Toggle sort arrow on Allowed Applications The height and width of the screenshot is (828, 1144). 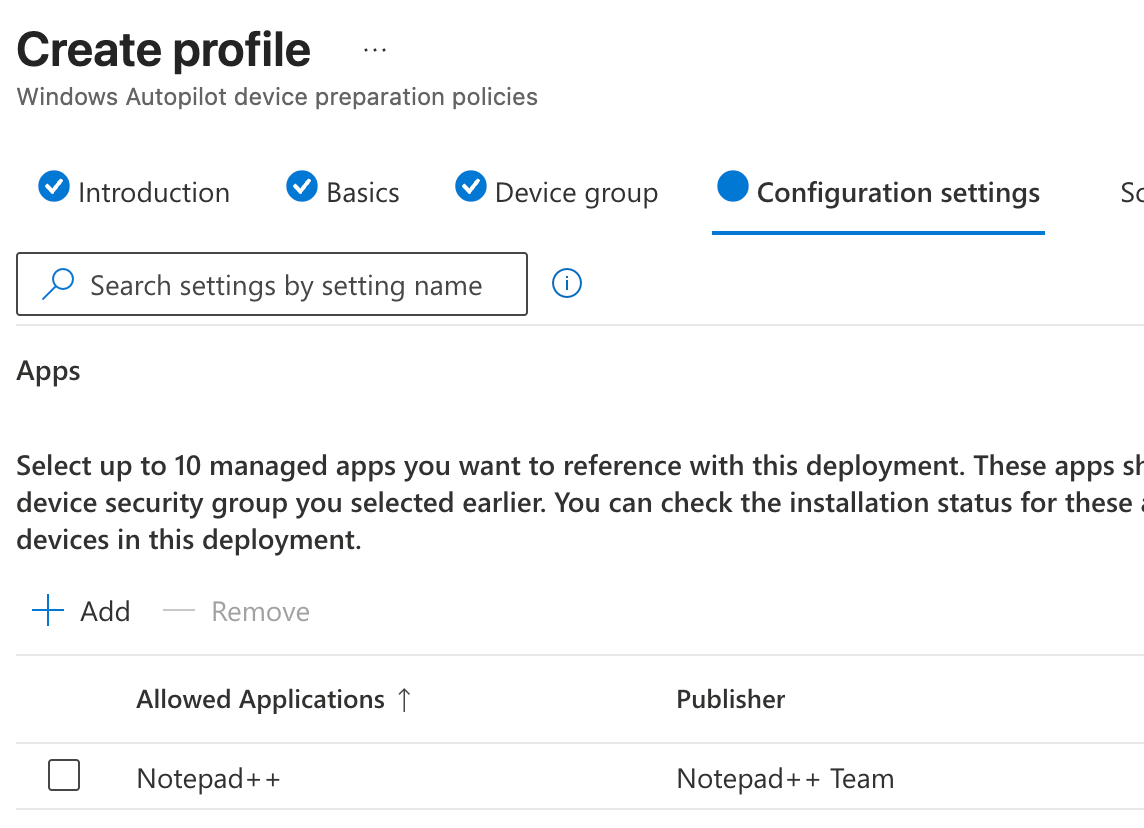click(404, 700)
